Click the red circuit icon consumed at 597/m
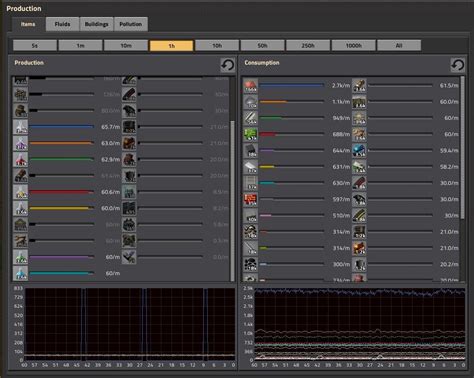 click(250, 199)
